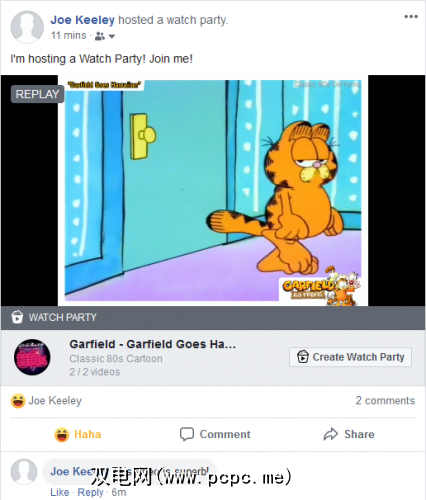Click the Classic 80s Cartoon page link
This screenshot has width=426, height=500.
point(116,359)
